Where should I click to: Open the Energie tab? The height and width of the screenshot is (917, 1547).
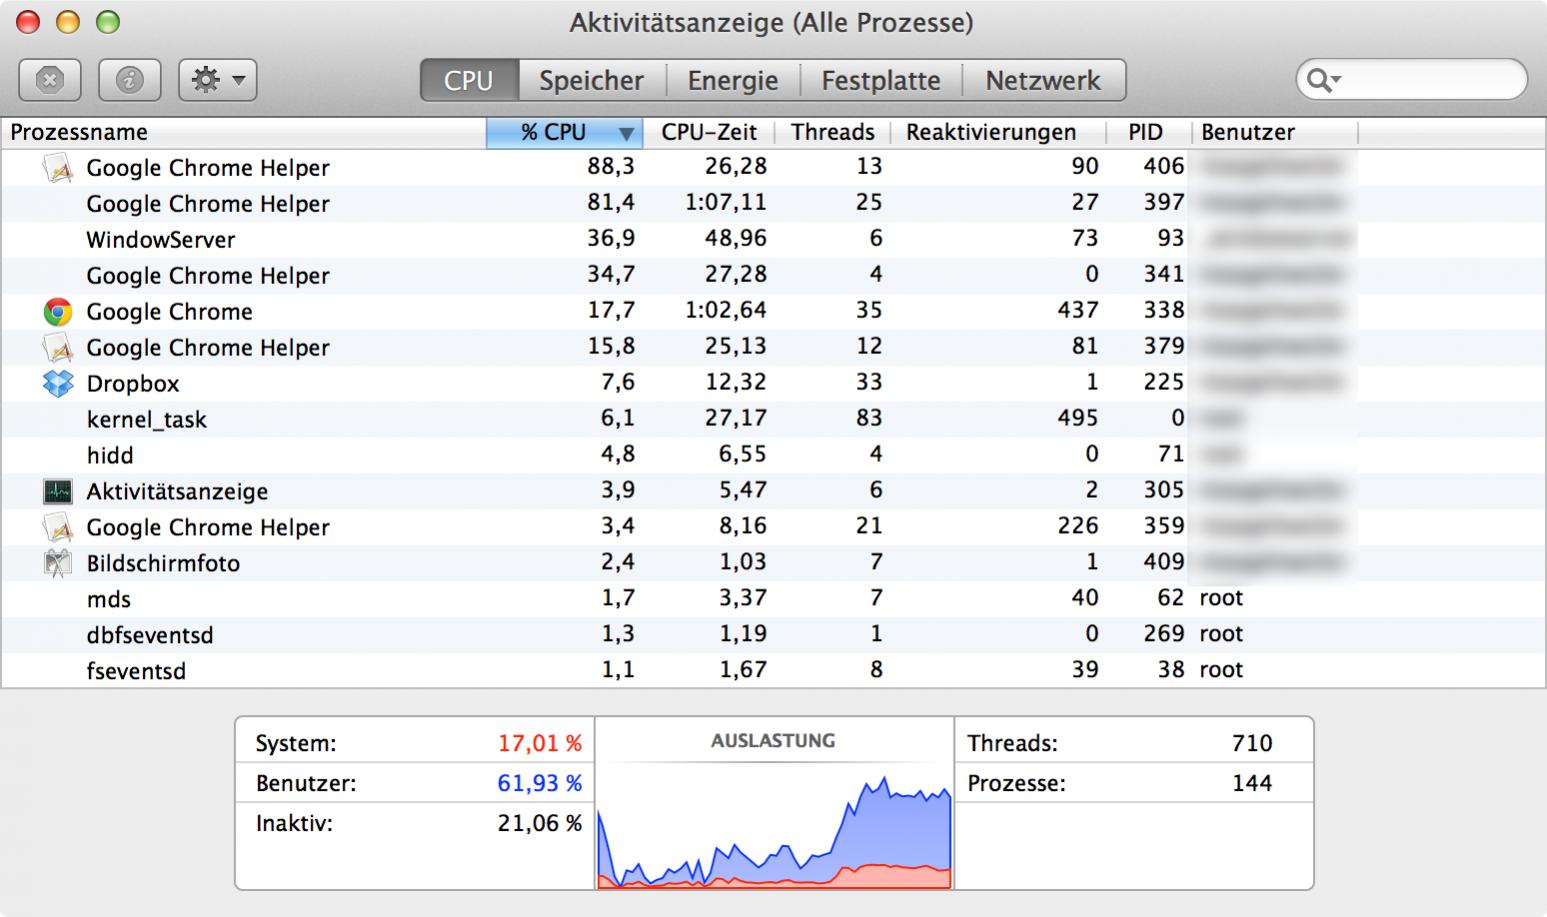733,80
